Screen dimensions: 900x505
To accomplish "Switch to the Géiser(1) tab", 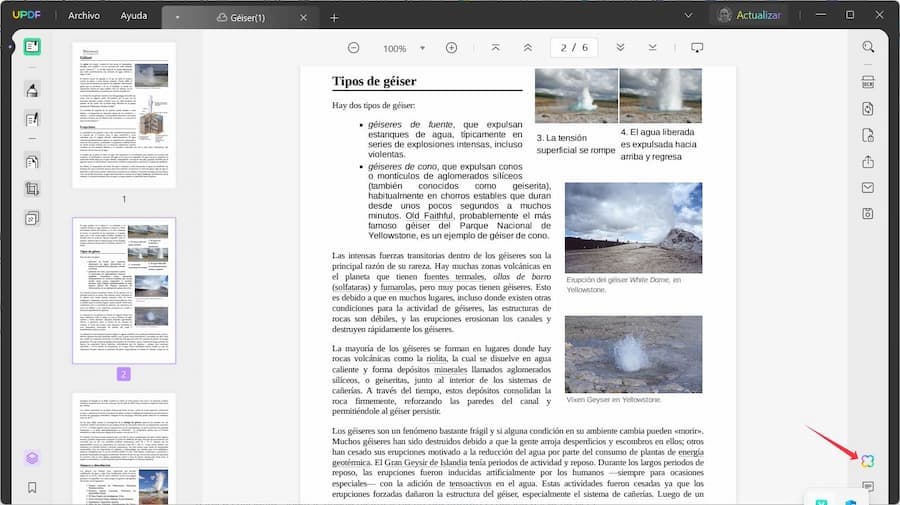I will pyautogui.click(x=241, y=18).
